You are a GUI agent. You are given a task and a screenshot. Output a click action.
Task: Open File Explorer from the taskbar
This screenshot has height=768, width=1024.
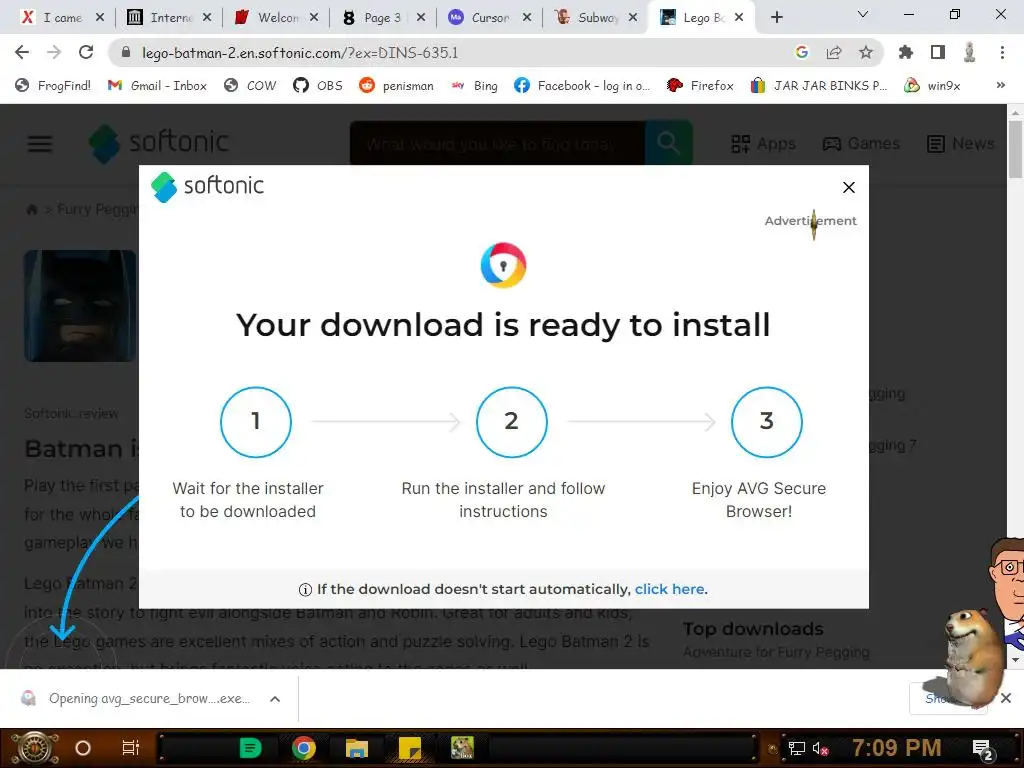tap(357, 748)
